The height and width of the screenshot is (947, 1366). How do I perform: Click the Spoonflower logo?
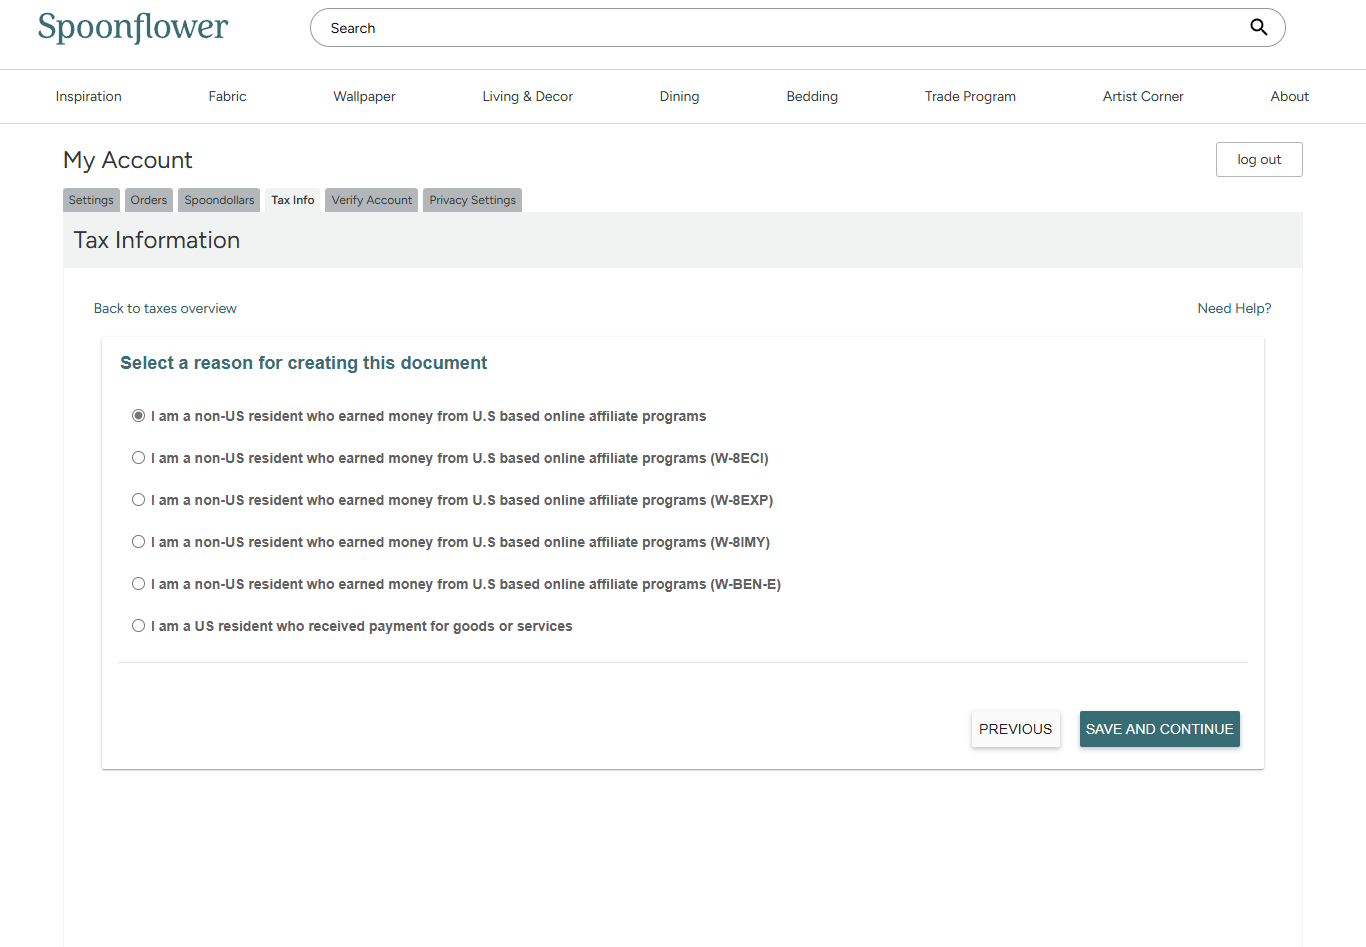133,27
